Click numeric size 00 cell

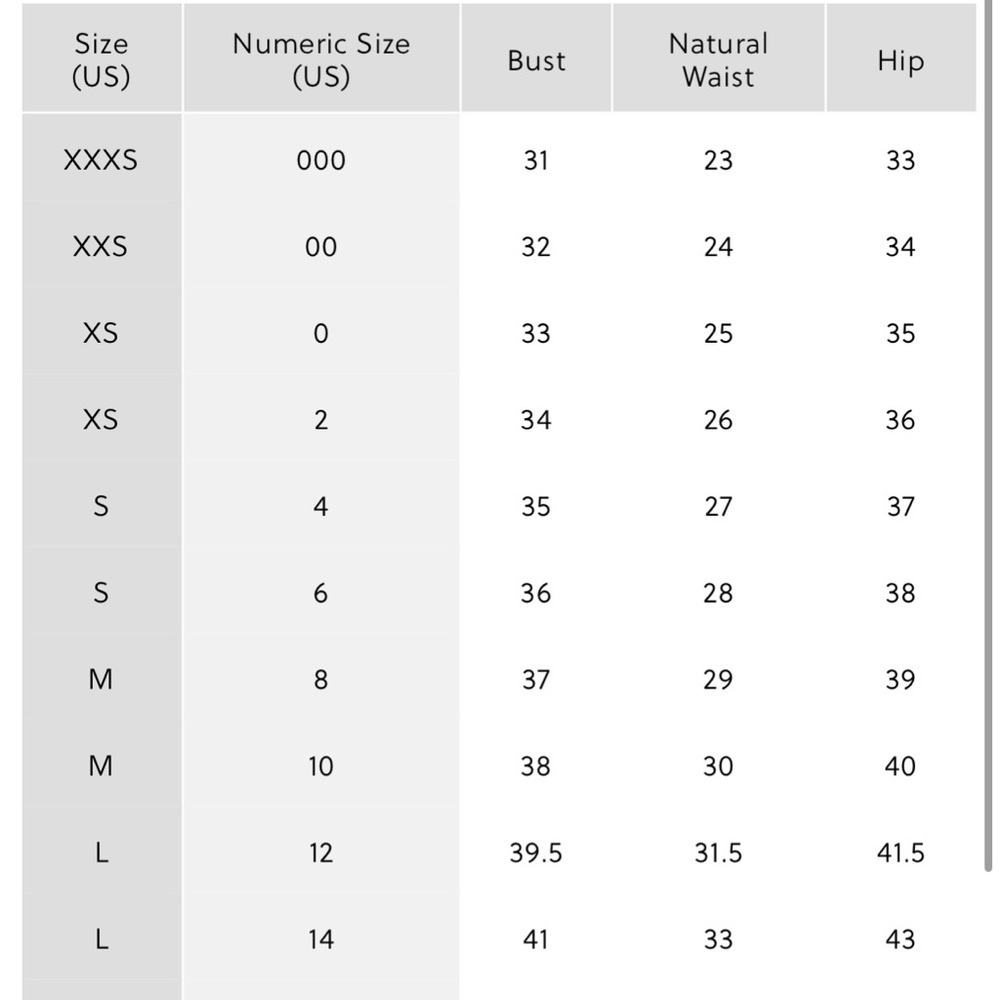coord(321,247)
